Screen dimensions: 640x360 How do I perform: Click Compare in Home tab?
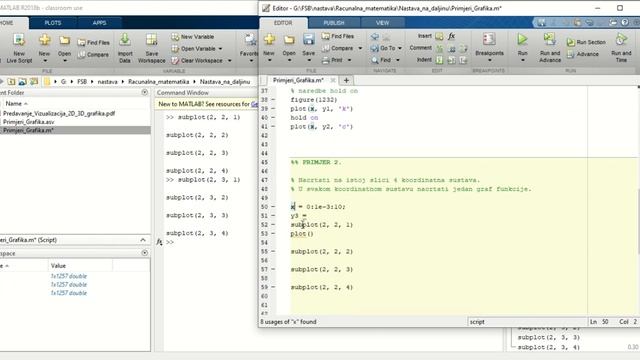pos(93,55)
